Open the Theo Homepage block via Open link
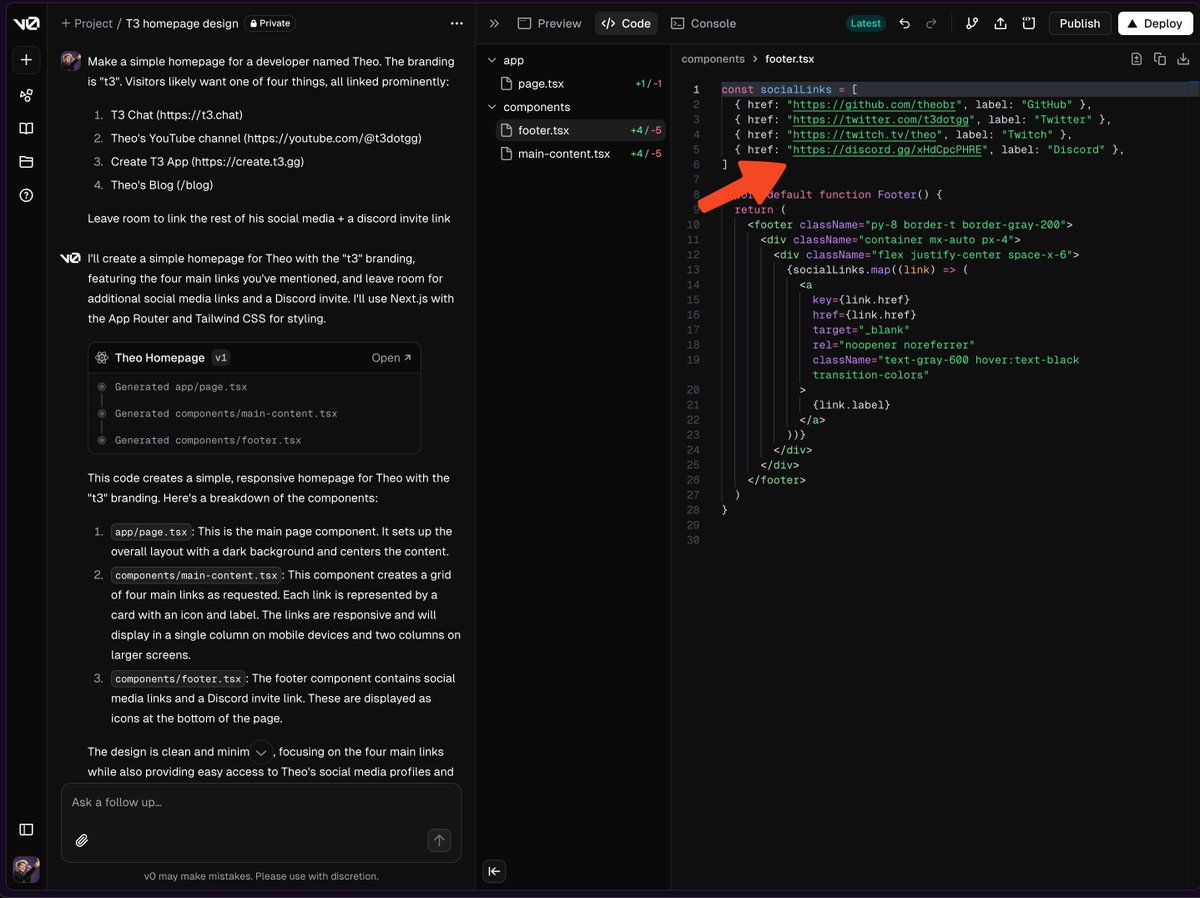 [391, 358]
